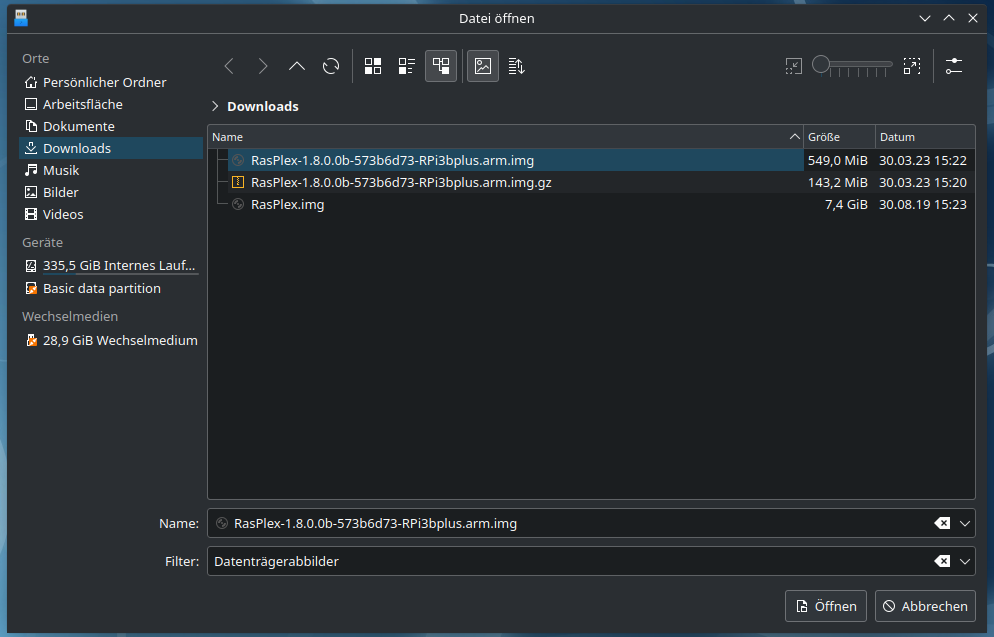Clear the Filter field
Screen dimensions: 994x637
(942, 562)
